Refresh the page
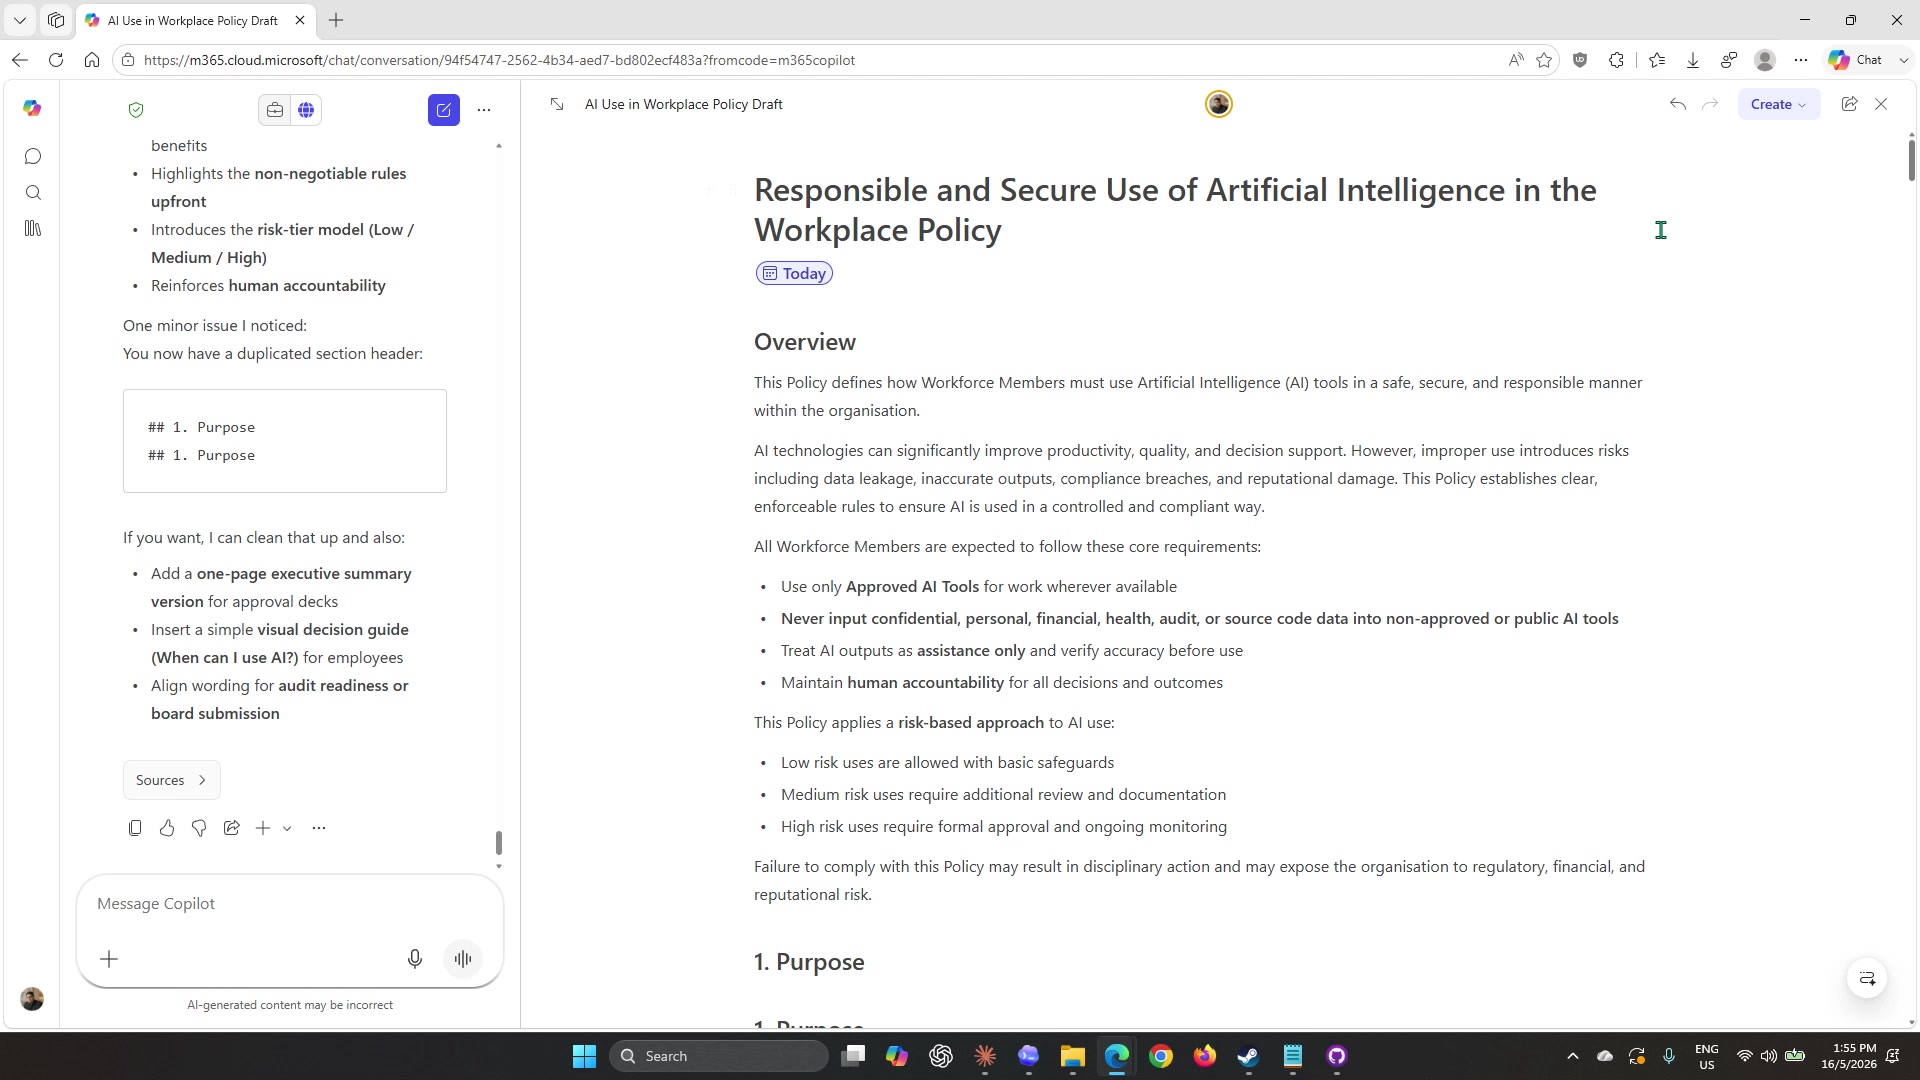This screenshot has width=1920, height=1080. click(x=56, y=60)
